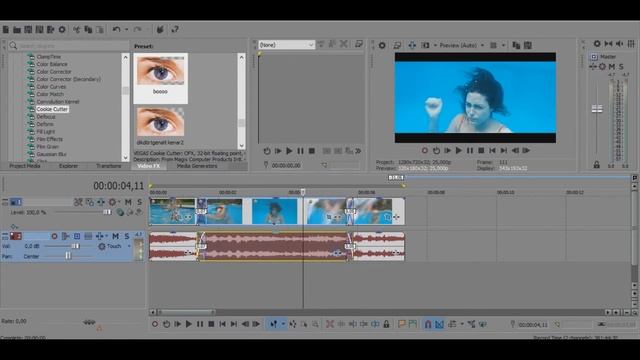The height and width of the screenshot is (360, 640).
Task: Click Play in the Trimmer window
Action: pos(289,151)
